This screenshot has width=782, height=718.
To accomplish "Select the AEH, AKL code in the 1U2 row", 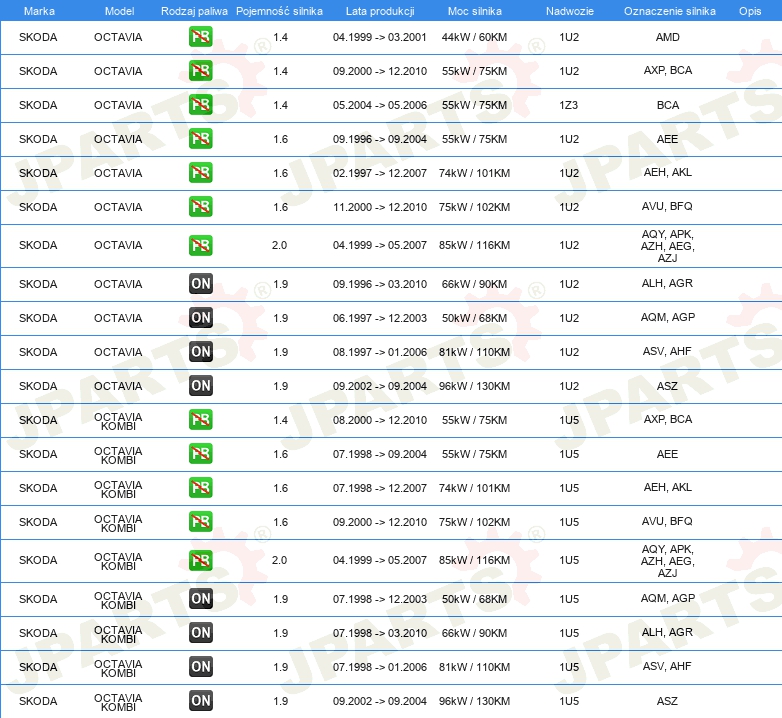I will pos(667,172).
